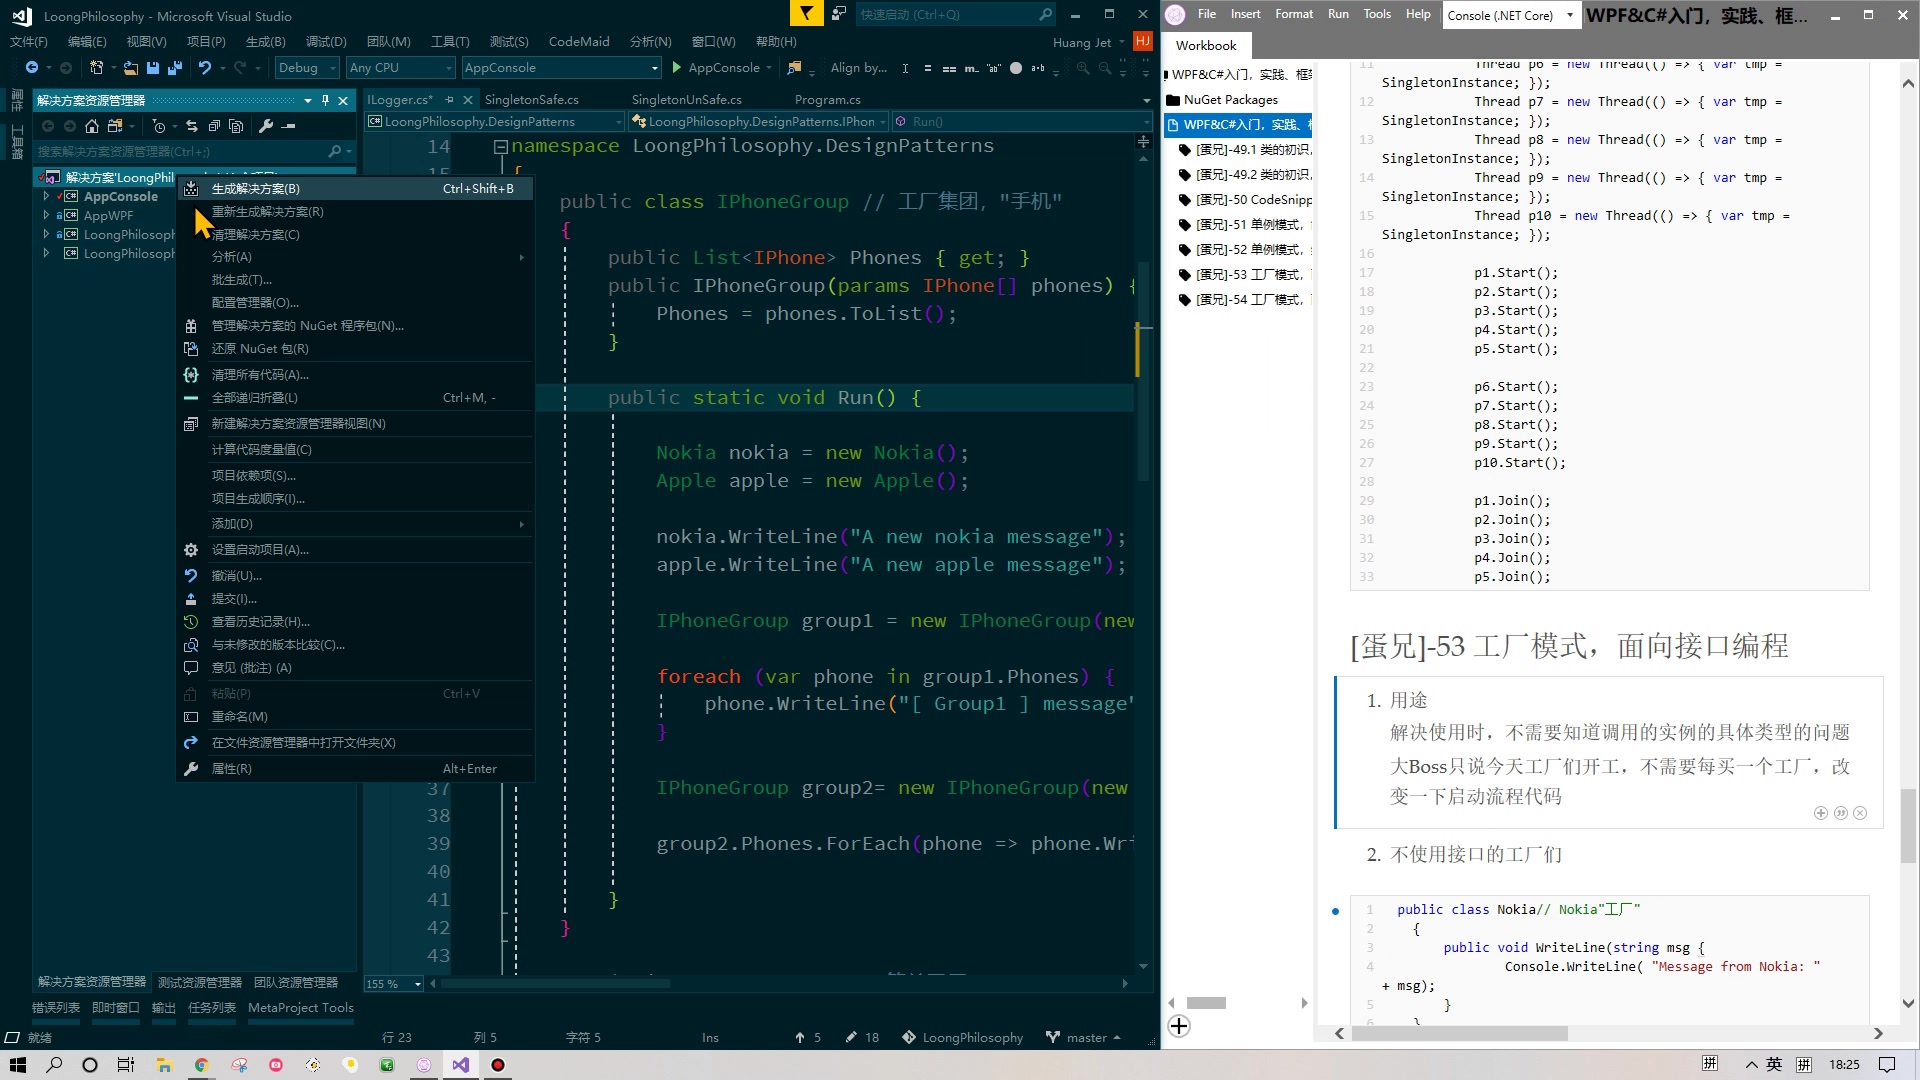Click Sync with Active Document icon

click(x=192, y=126)
